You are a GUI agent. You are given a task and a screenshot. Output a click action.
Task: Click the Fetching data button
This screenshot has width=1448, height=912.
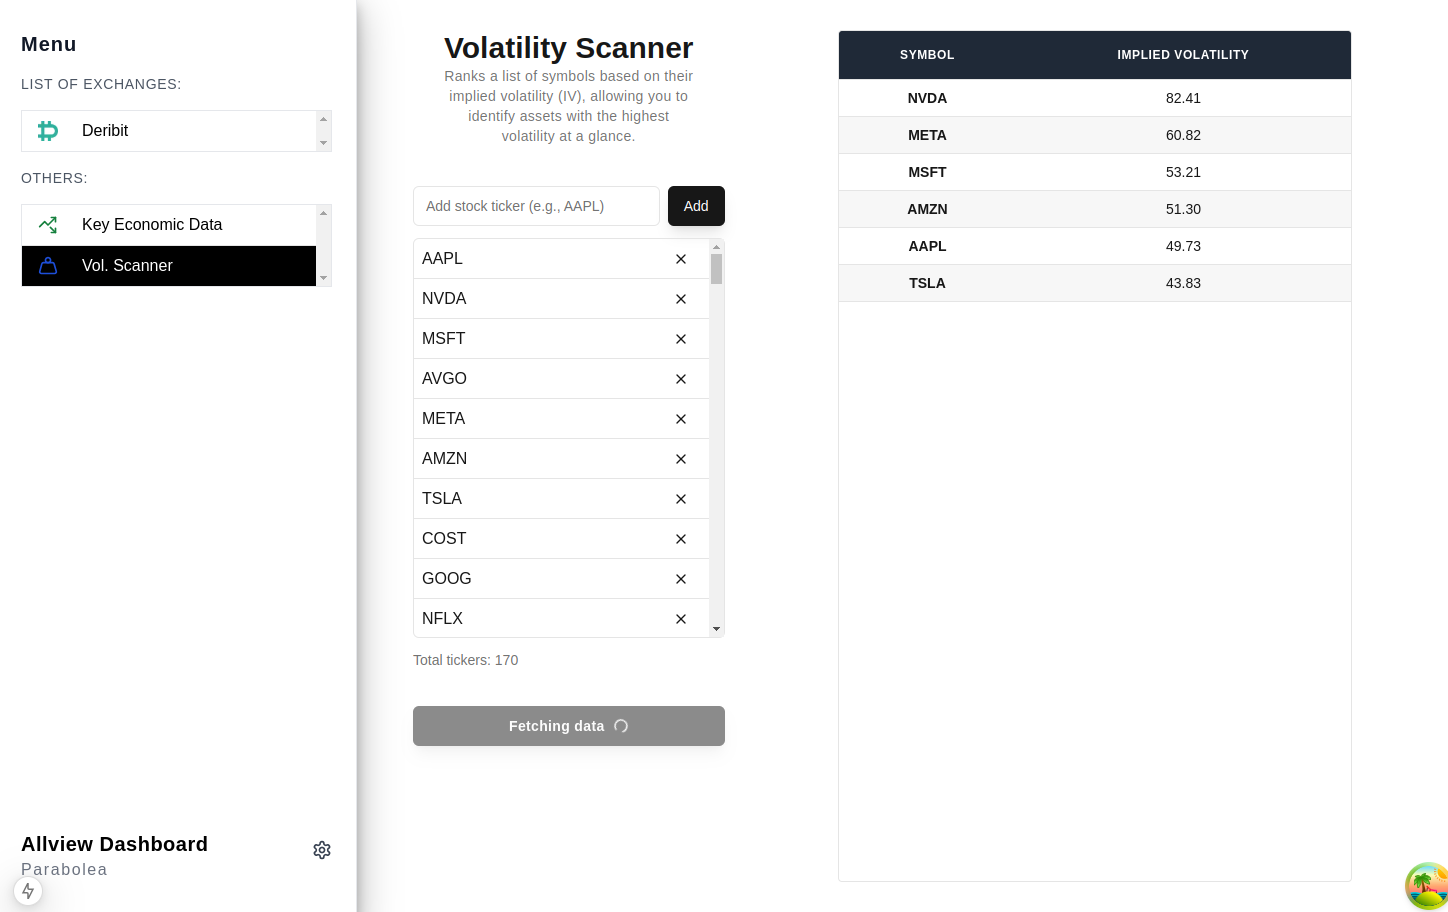click(568, 726)
